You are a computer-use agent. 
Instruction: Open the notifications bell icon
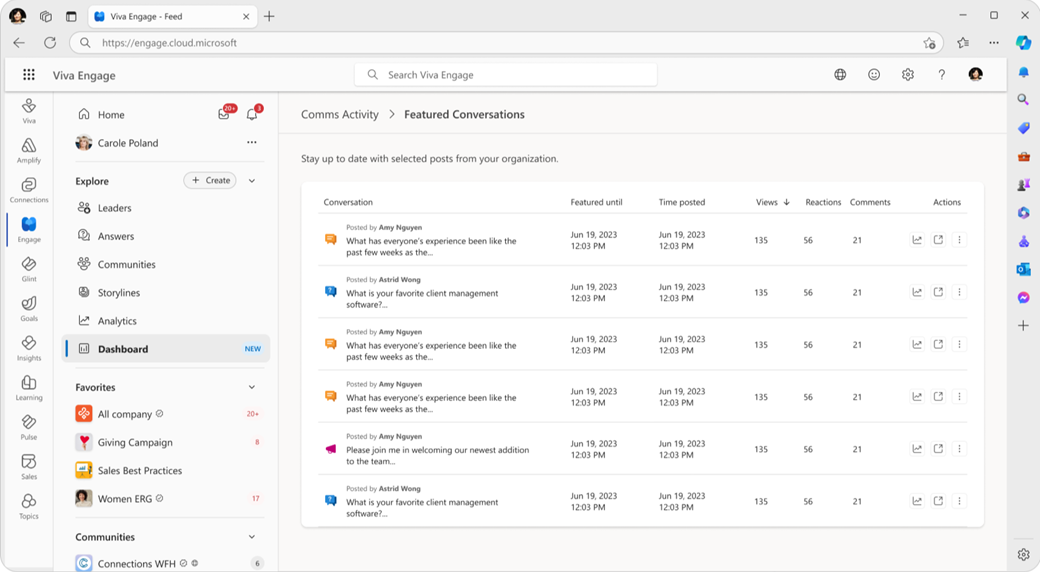(x=252, y=115)
